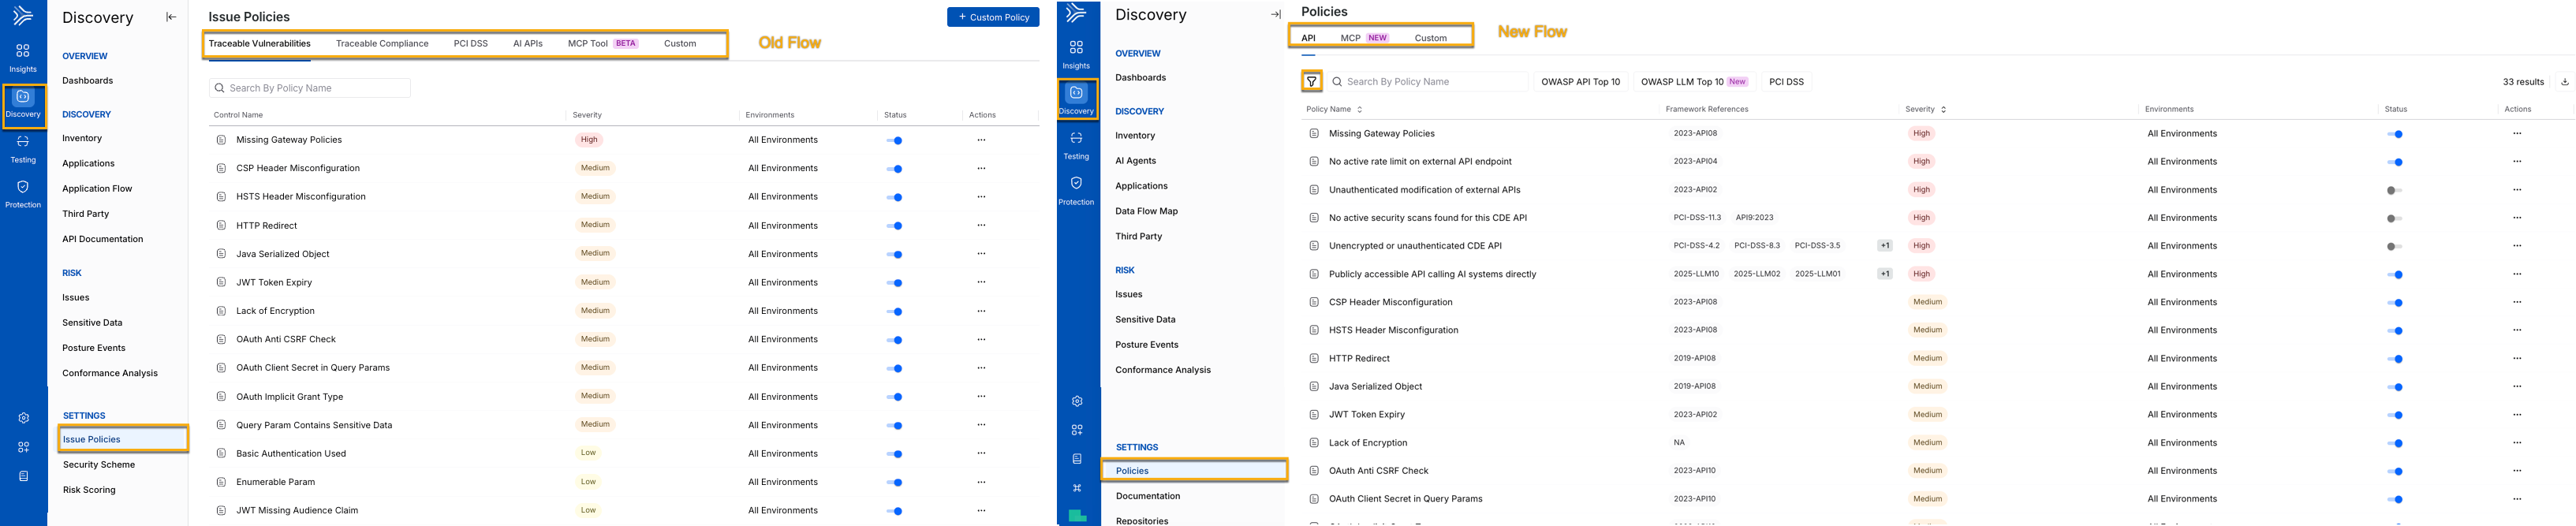The image size is (2576, 526).
Task: Open the filter funnel icon on Policies page
Action: point(1311,82)
